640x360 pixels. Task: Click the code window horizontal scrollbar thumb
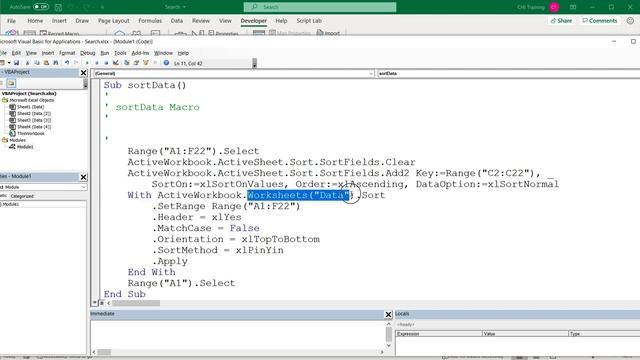point(136,303)
